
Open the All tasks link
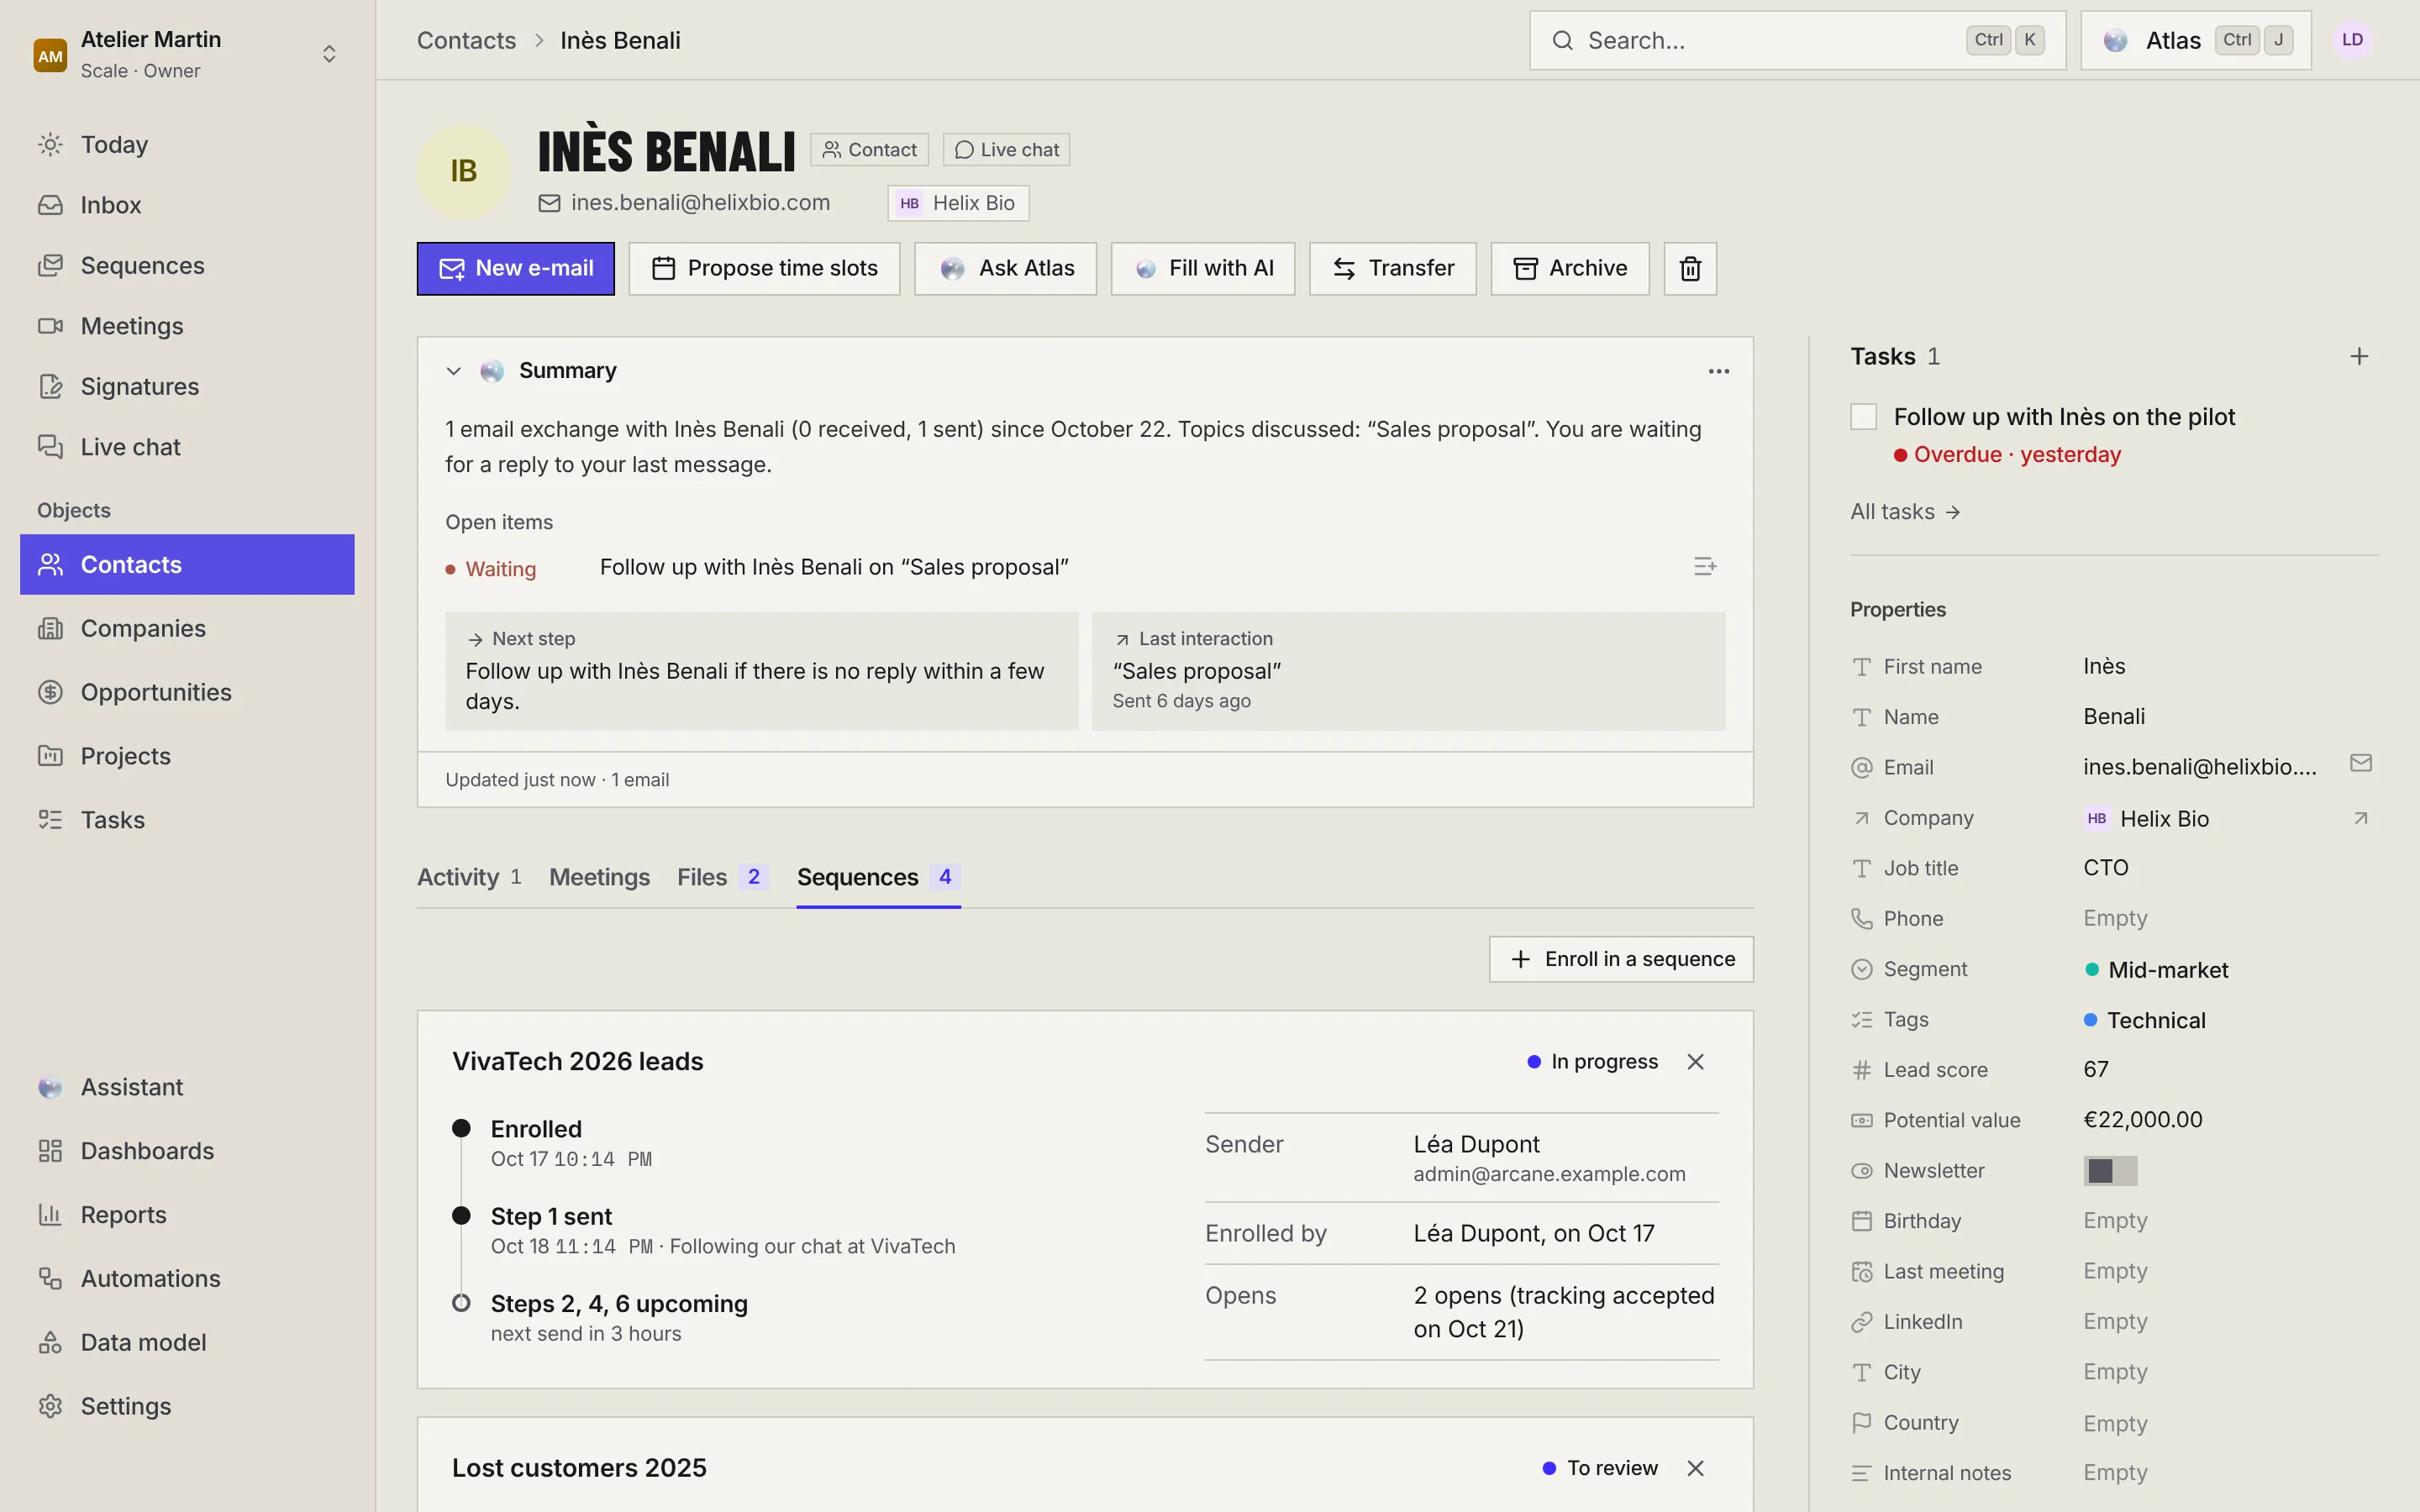point(1905,512)
